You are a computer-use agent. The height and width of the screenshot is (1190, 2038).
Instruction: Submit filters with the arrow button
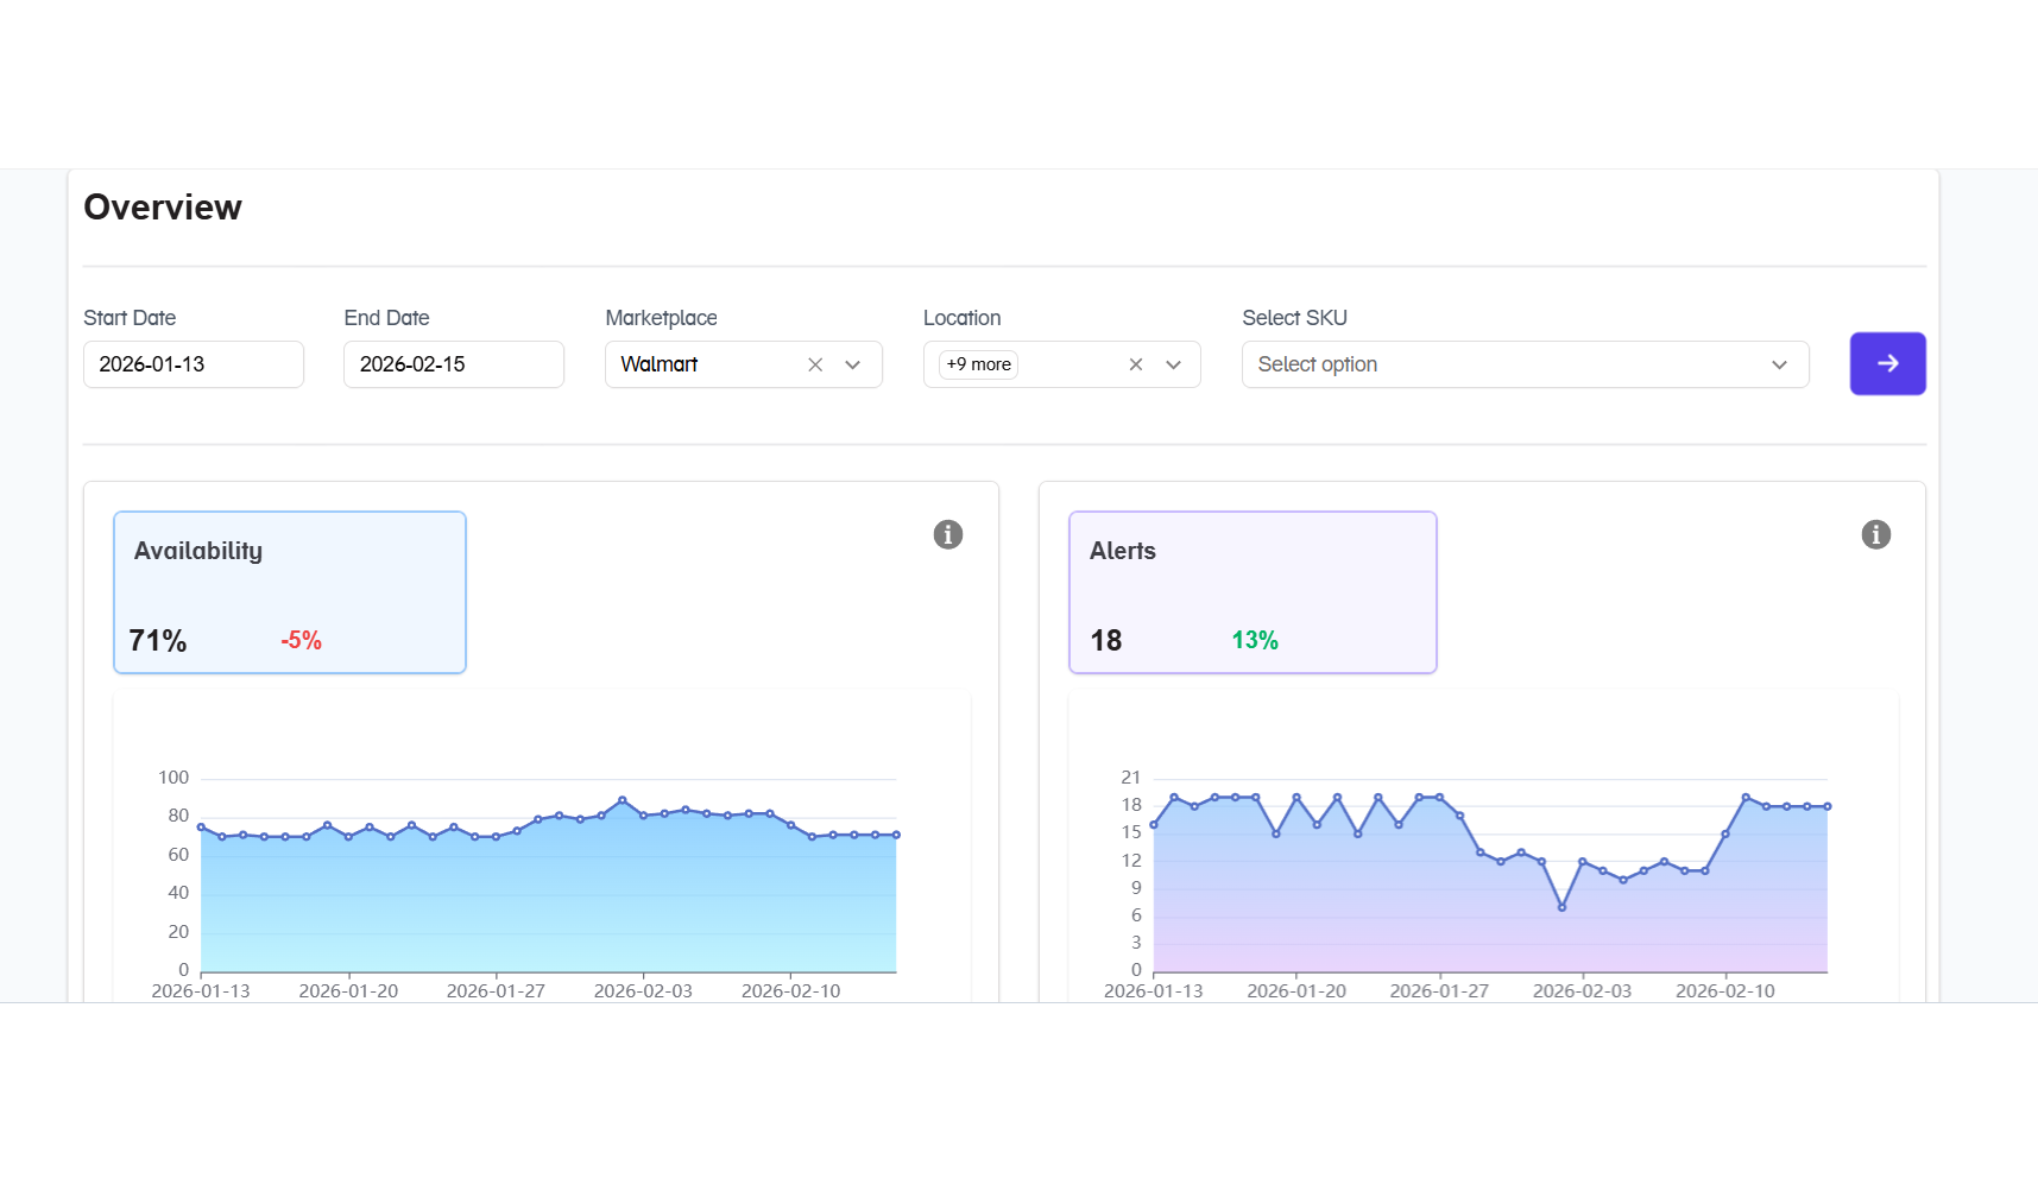click(1886, 364)
